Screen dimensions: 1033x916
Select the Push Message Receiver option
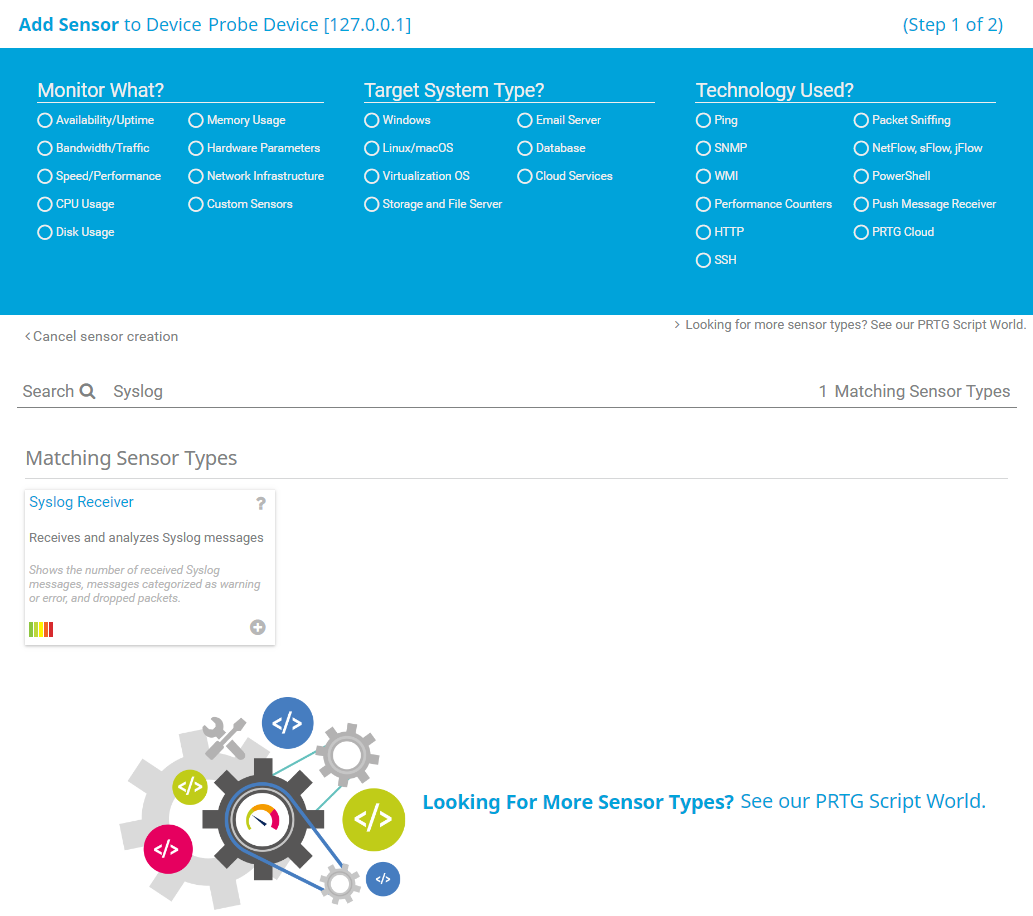tap(861, 204)
